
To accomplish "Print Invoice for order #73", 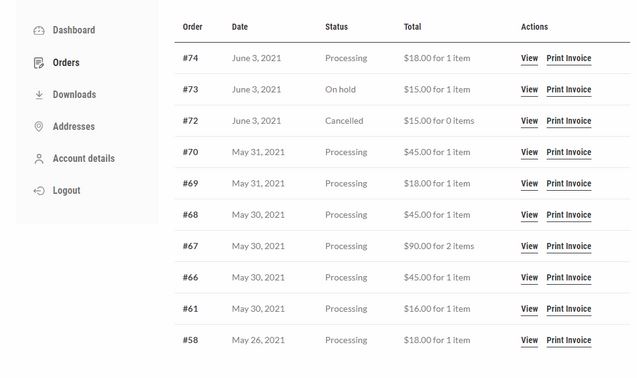I will tap(569, 89).
